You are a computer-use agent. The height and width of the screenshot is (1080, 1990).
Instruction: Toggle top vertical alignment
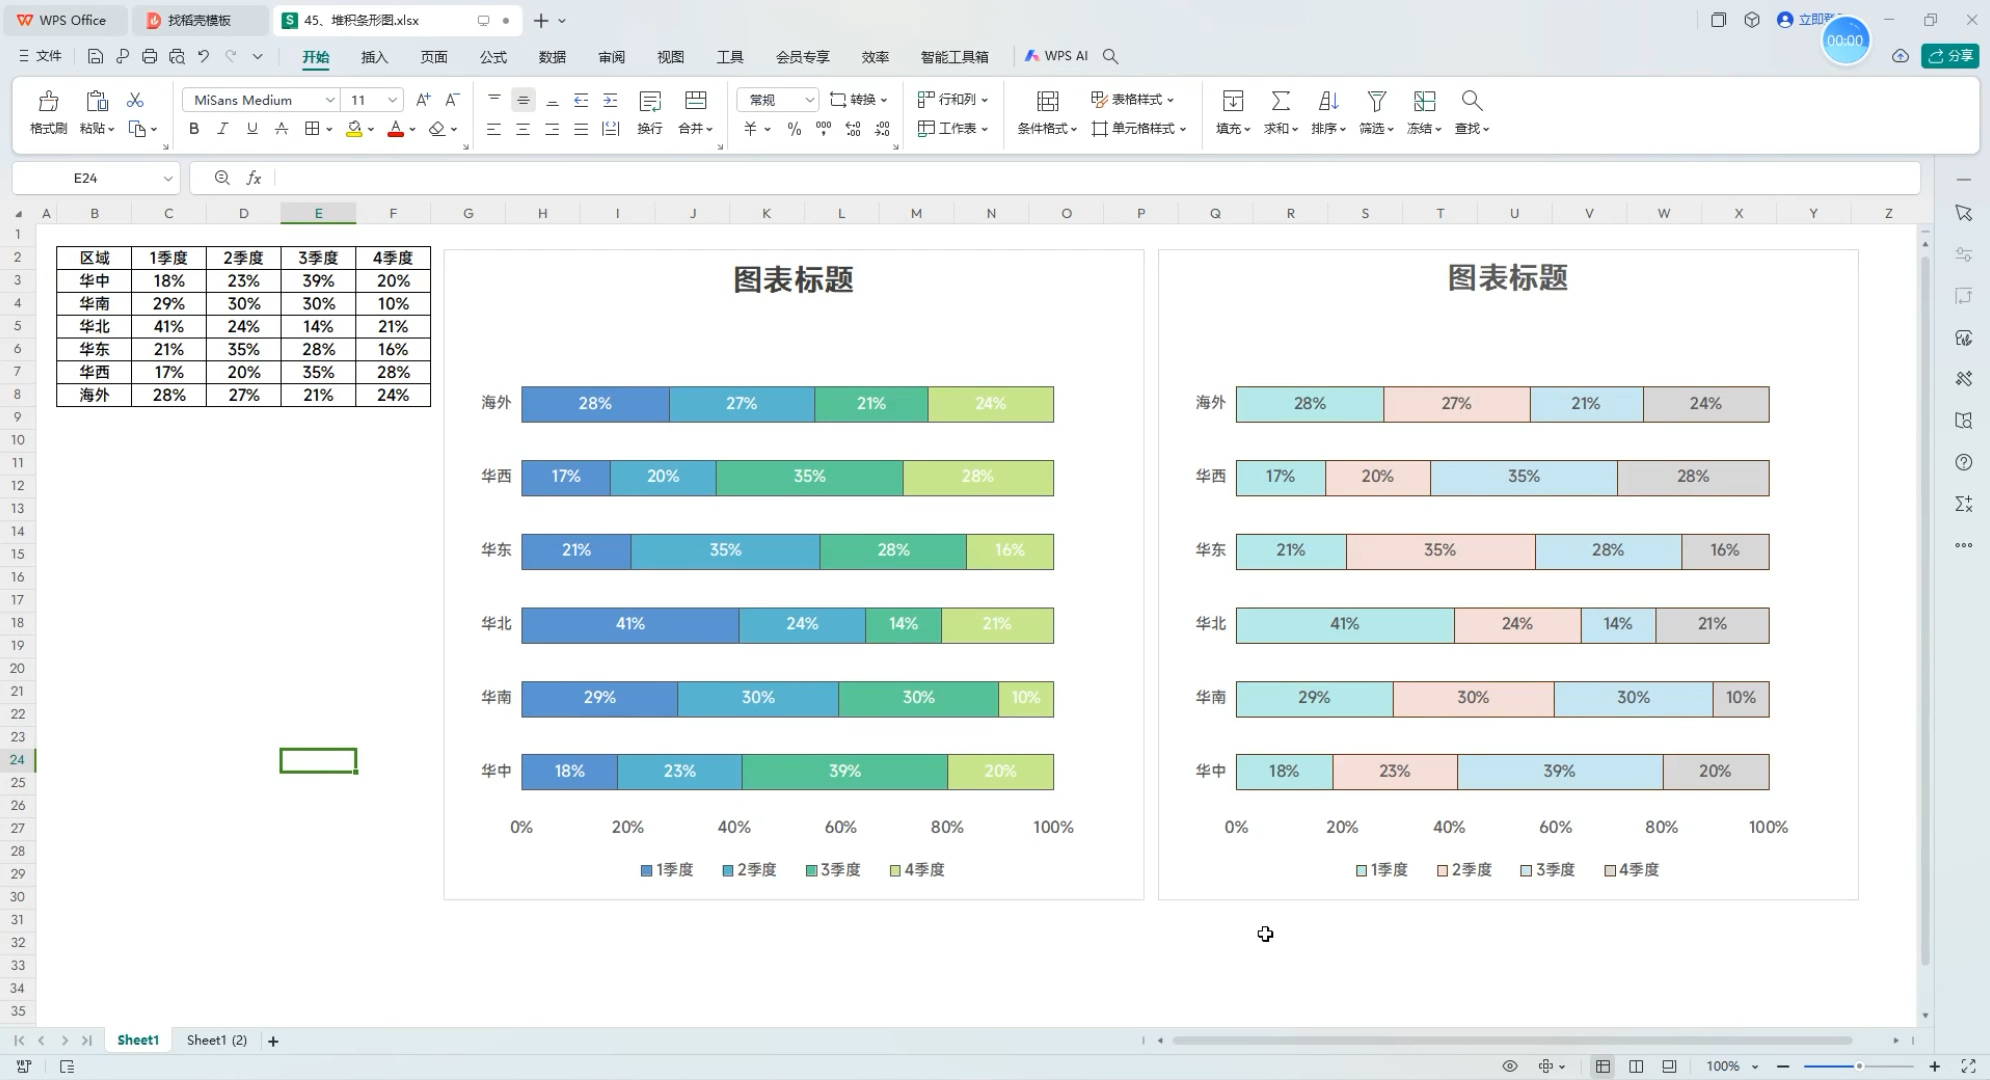[494, 100]
